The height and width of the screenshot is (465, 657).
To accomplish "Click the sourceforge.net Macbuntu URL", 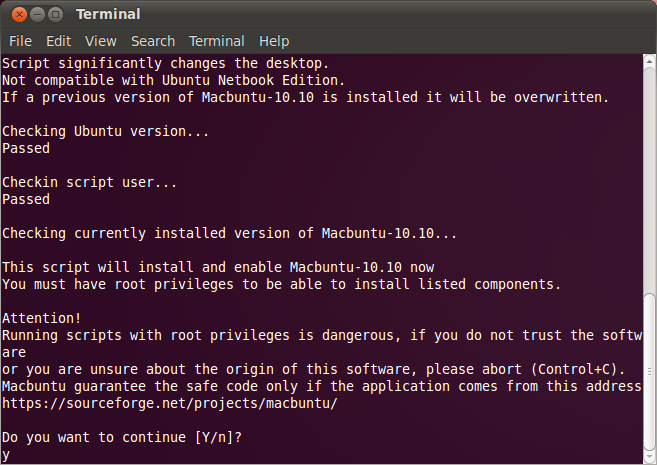I will pyautogui.click(x=169, y=403).
